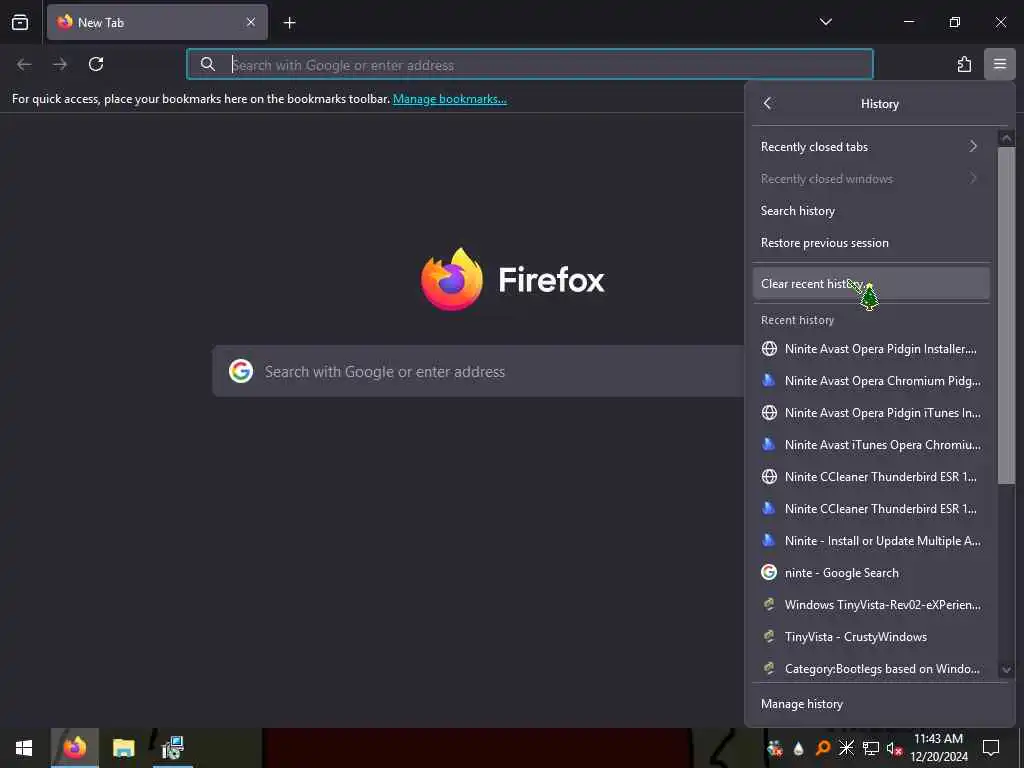Click installer app icon in taskbar
The image size is (1024, 768).
tap(173, 748)
